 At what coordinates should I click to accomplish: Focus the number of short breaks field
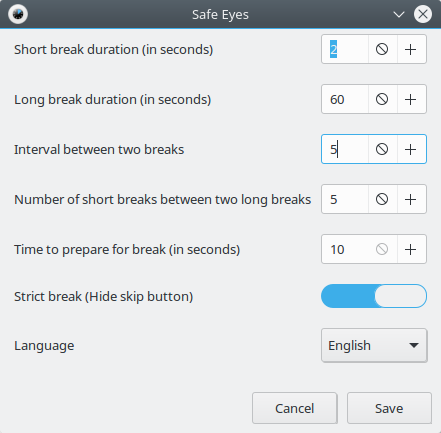coord(345,199)
